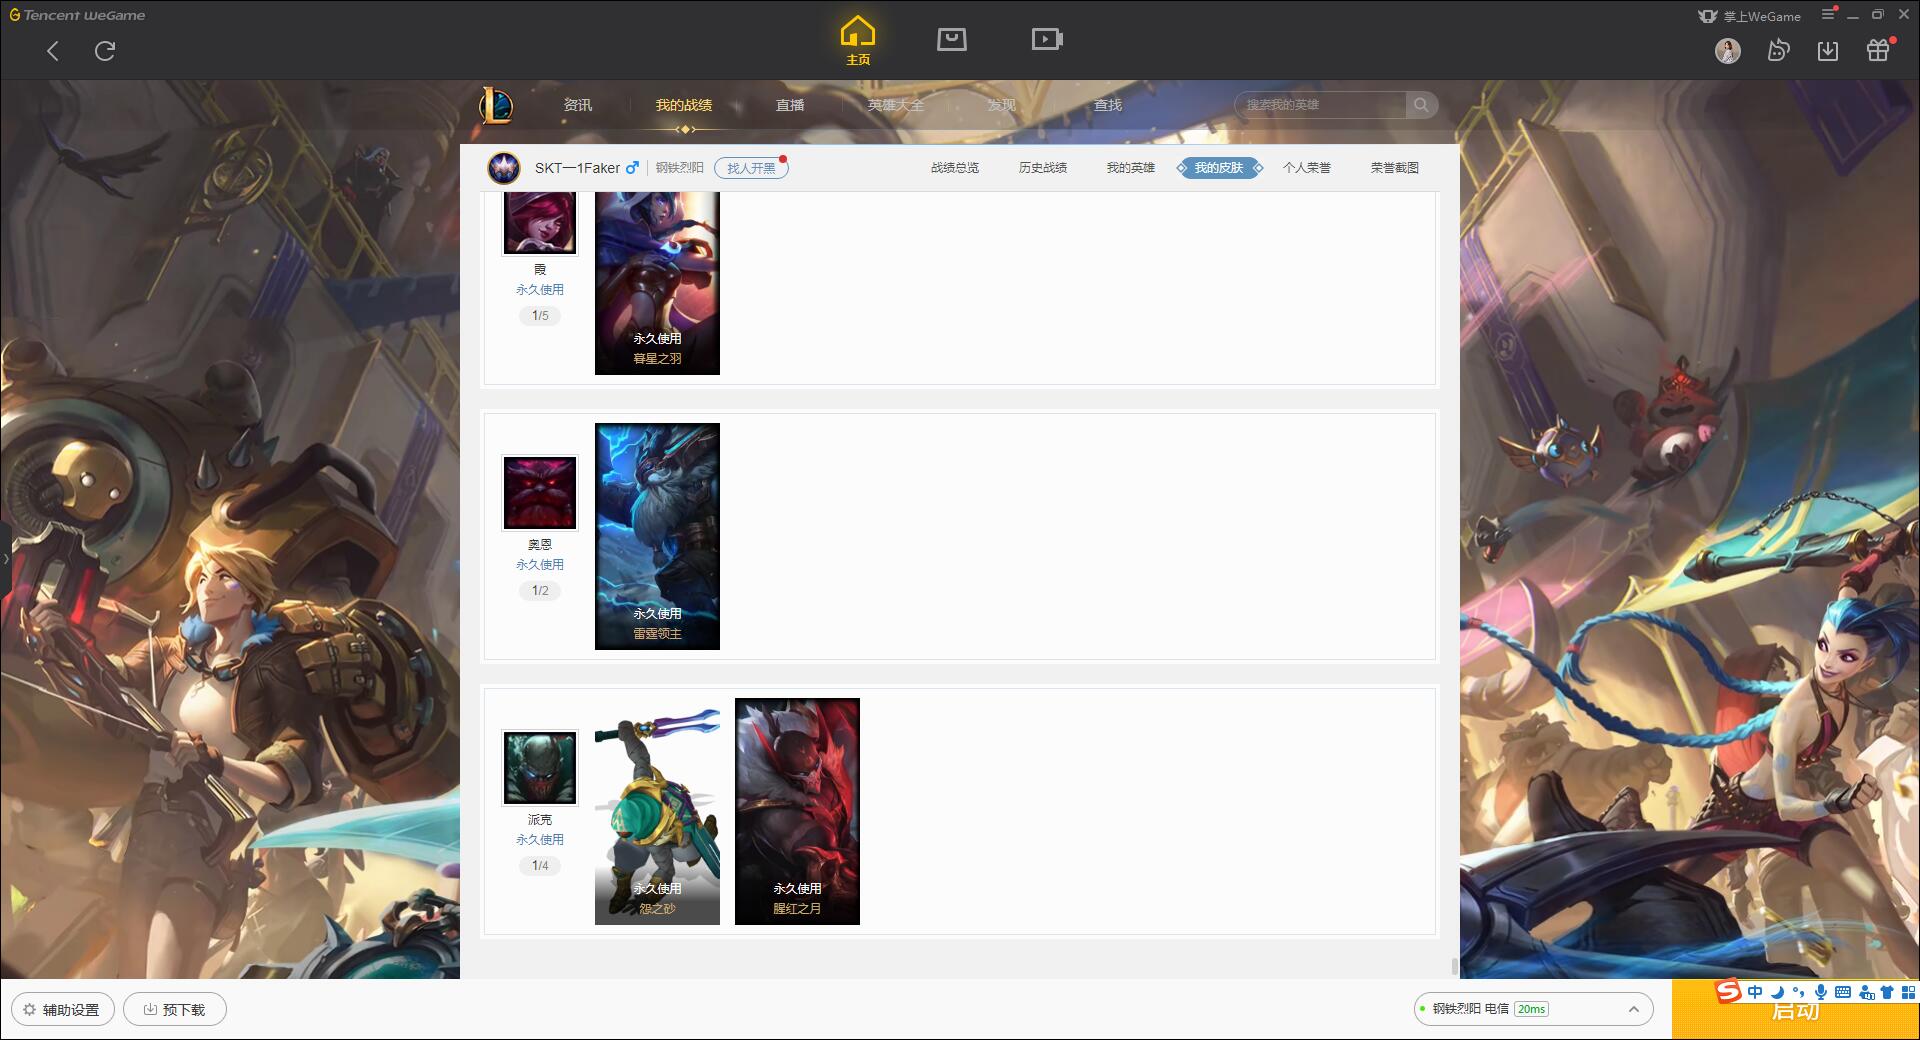Open 辅助设置 settings button
The image size is (1920, 1040).
click(63, 1010)
